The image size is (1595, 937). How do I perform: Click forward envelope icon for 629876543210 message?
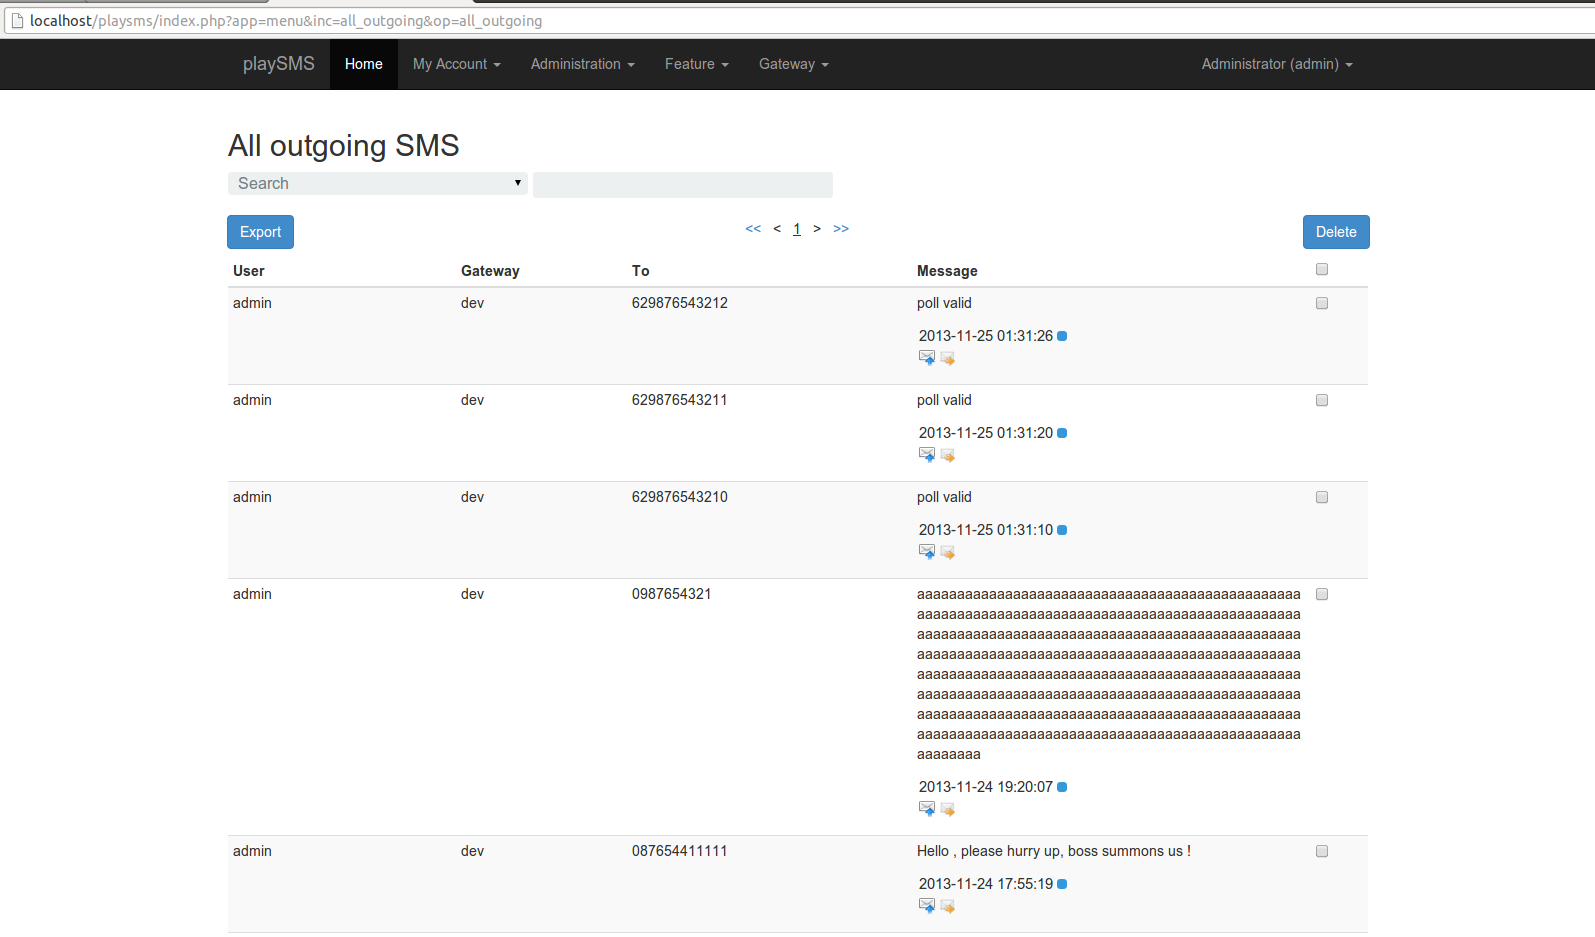tap(948, 551)
